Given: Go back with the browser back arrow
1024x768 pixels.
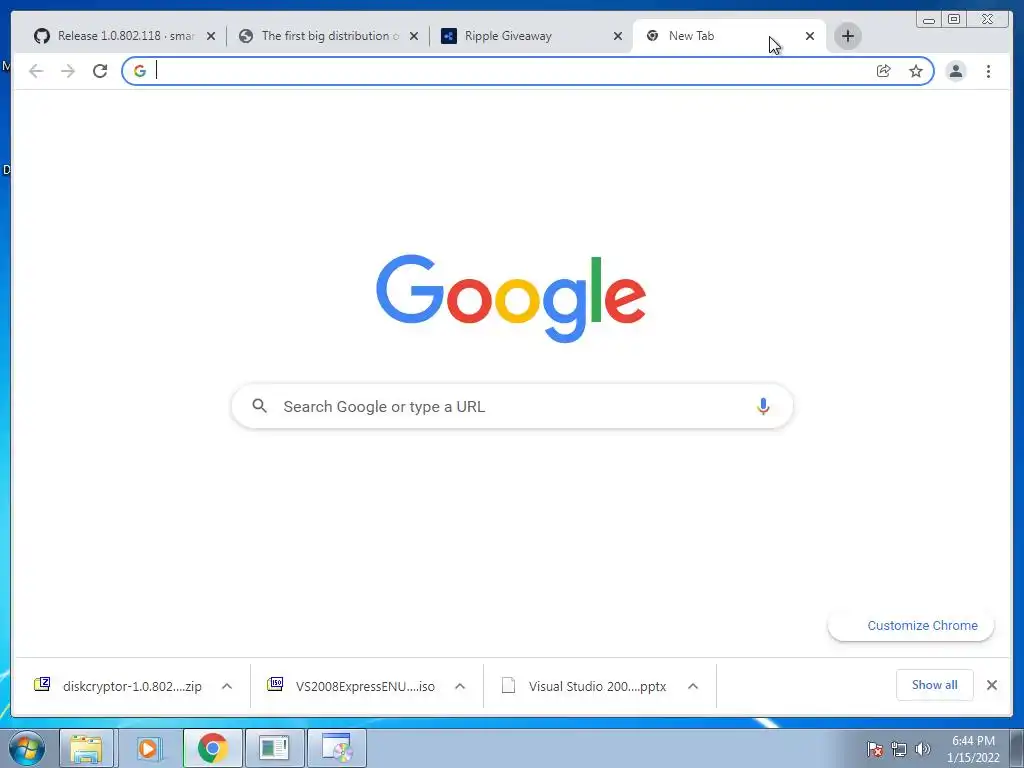Looking at the screenshot, I should [36, 71].
